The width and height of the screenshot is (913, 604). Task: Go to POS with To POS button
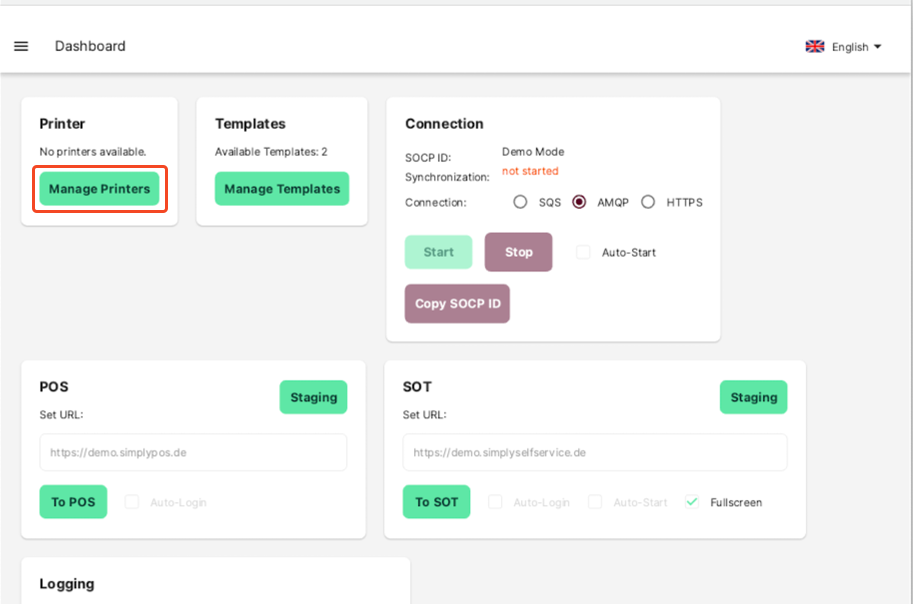click(73, 502)
